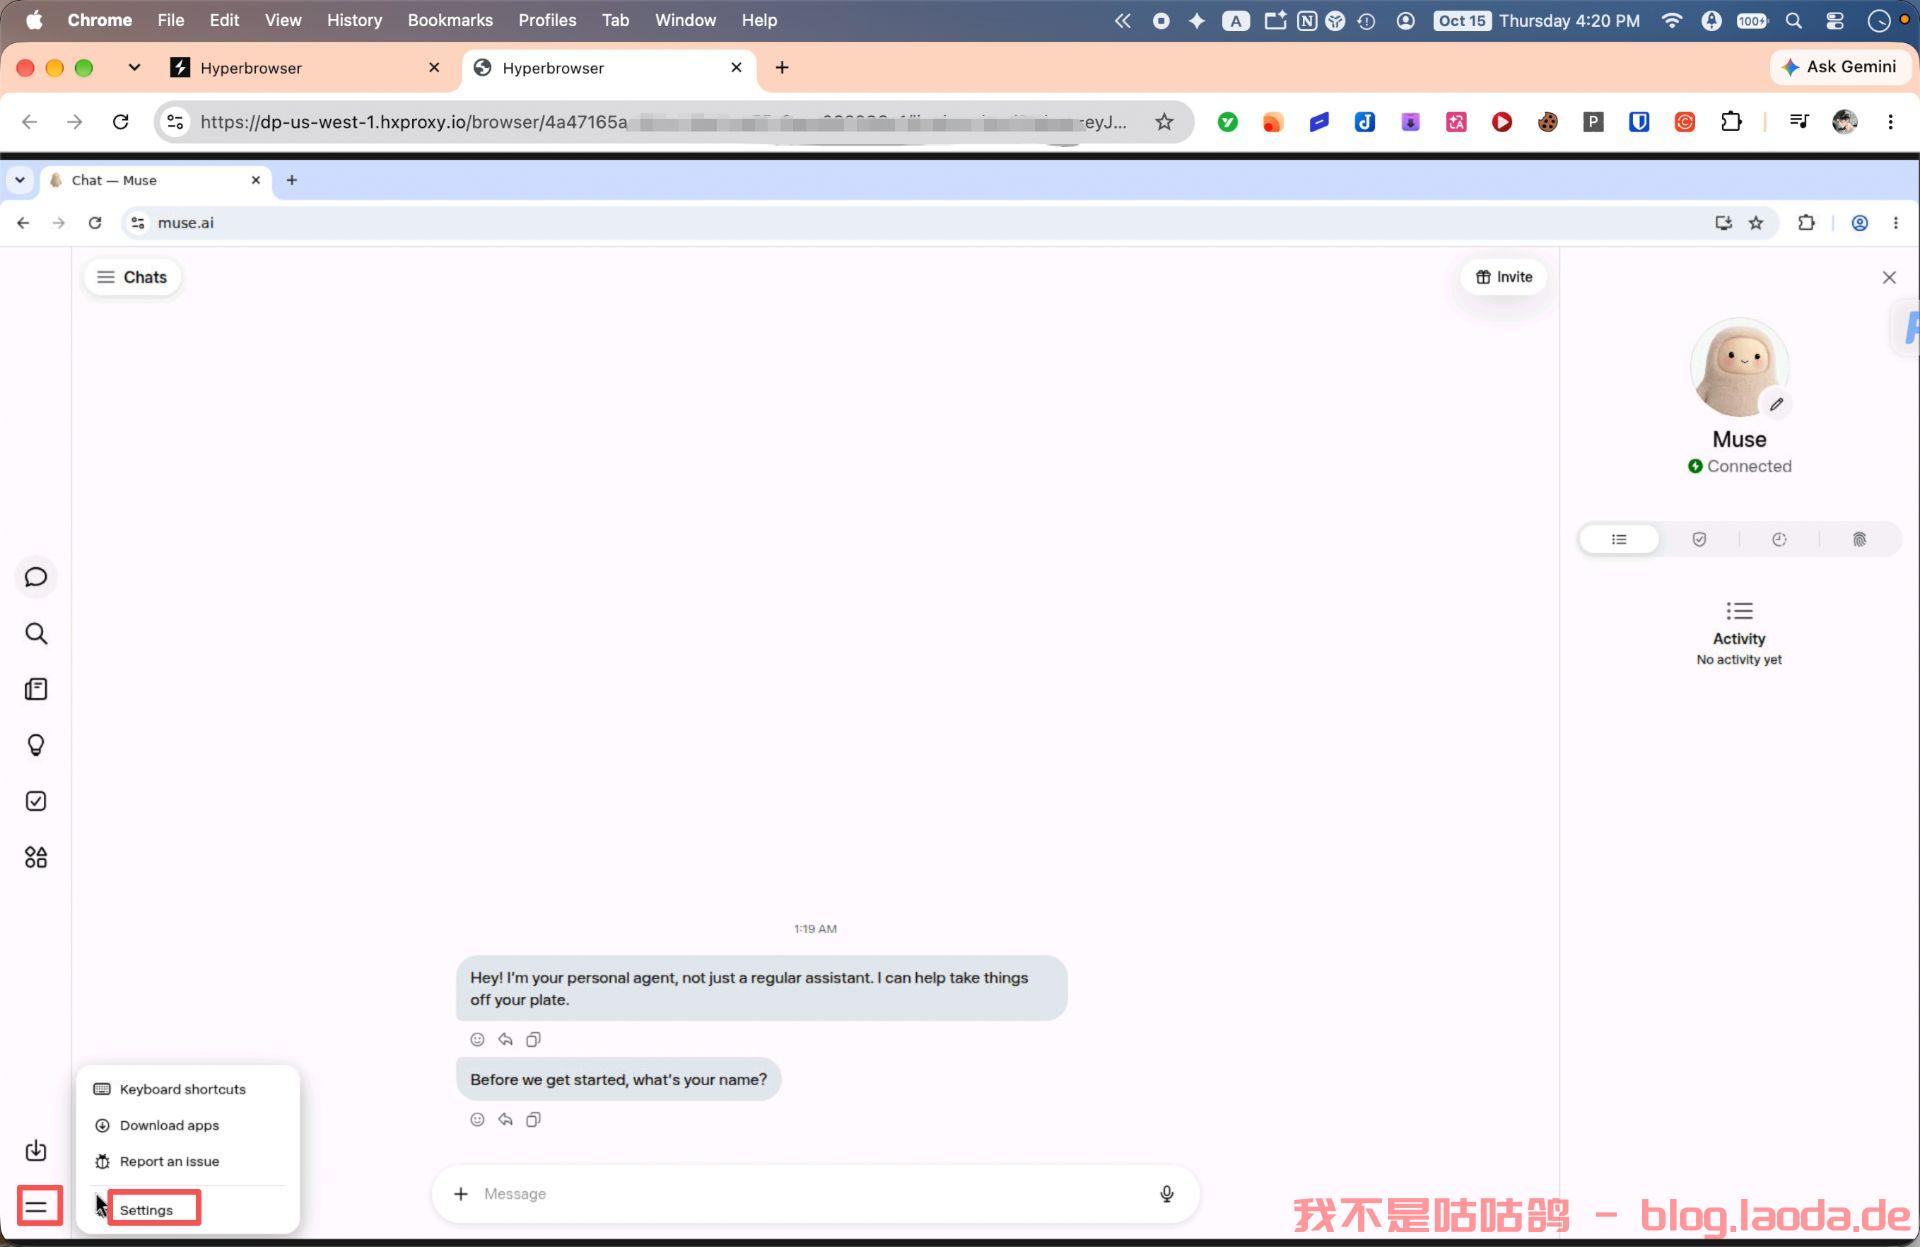Image resolution: width=1920 pixels, height=1247 pixels.
Task: Click the Ask Gemini button
Action: pos(1840,67)
